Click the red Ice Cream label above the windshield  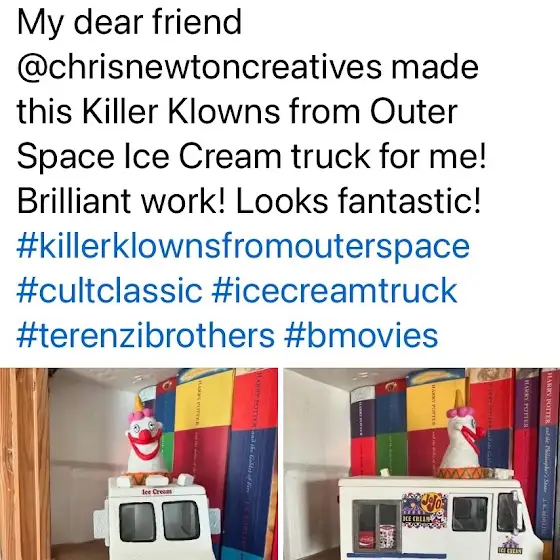(x=157, y=492)
